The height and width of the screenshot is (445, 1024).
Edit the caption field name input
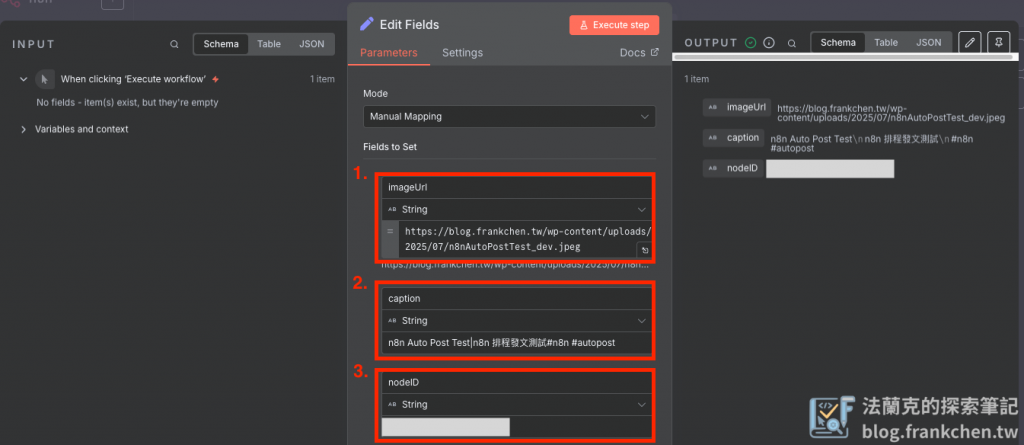[x=517, y=299]
